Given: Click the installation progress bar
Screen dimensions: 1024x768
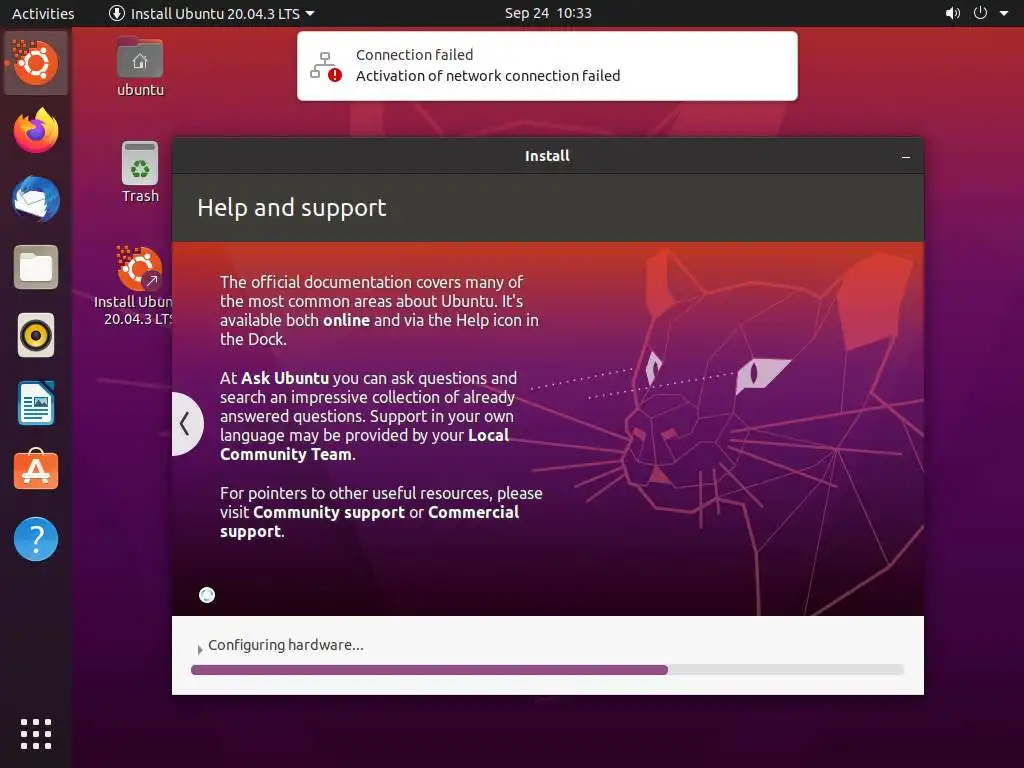Looking at the screenshot, I should coord(547,669).
